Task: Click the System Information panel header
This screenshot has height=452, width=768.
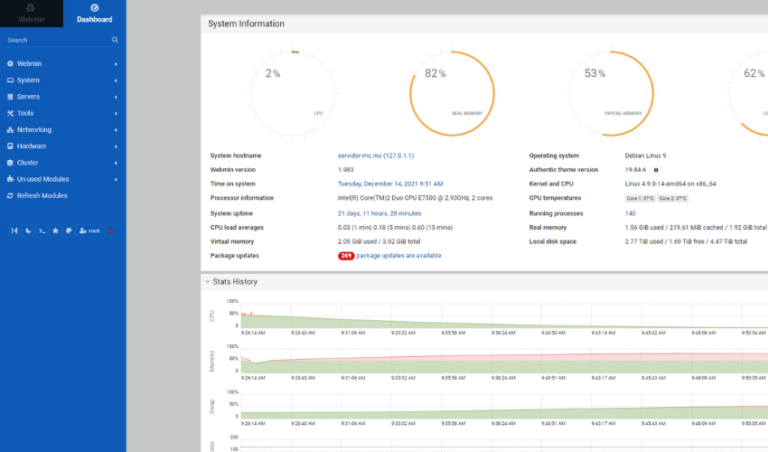Action: (484, 24)
